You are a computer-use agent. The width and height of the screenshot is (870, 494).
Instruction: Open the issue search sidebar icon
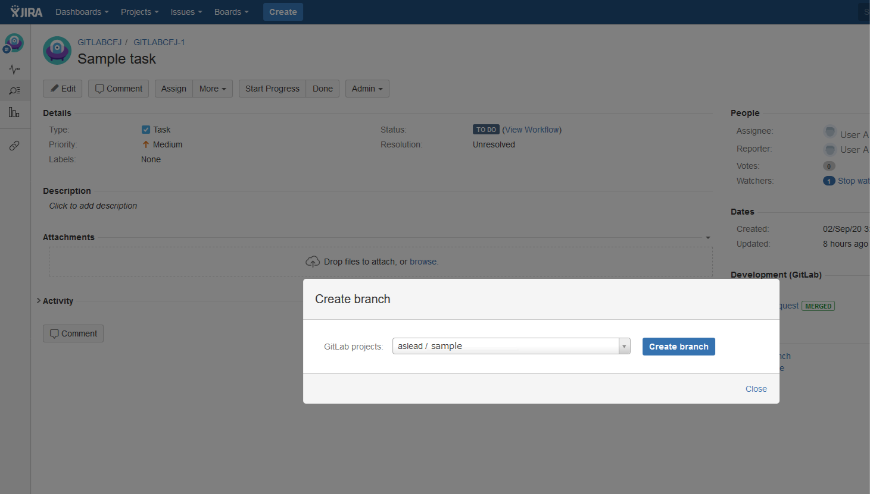click(x=14, y=90)
